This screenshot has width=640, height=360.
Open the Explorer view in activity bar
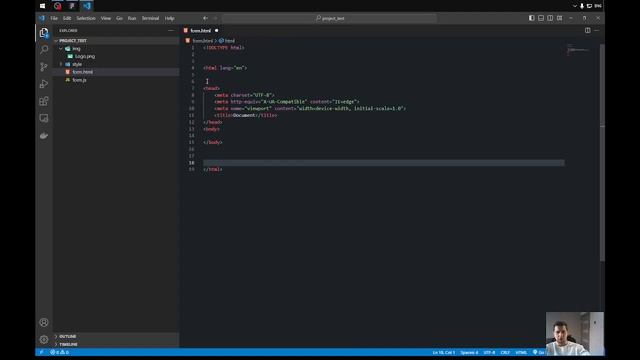click(44, 33)
